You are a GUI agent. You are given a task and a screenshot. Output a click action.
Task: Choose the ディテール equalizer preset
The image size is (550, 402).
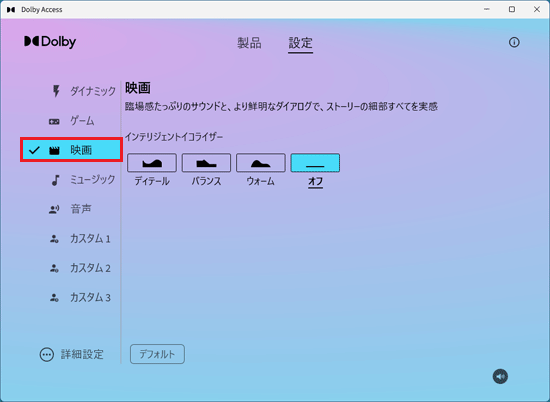[152, 162]
